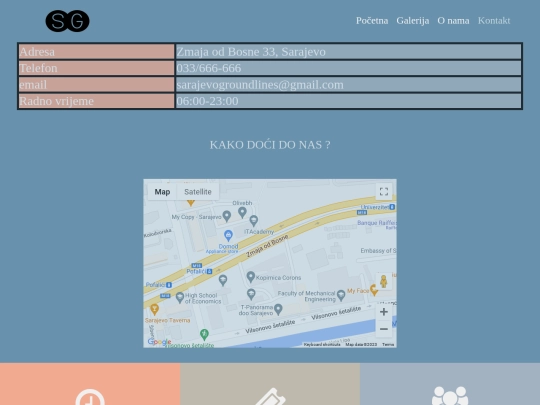Screen dimensions: 540x405
Task: Select the Domod appliance store pin
Action: click(x=228, y=236)
